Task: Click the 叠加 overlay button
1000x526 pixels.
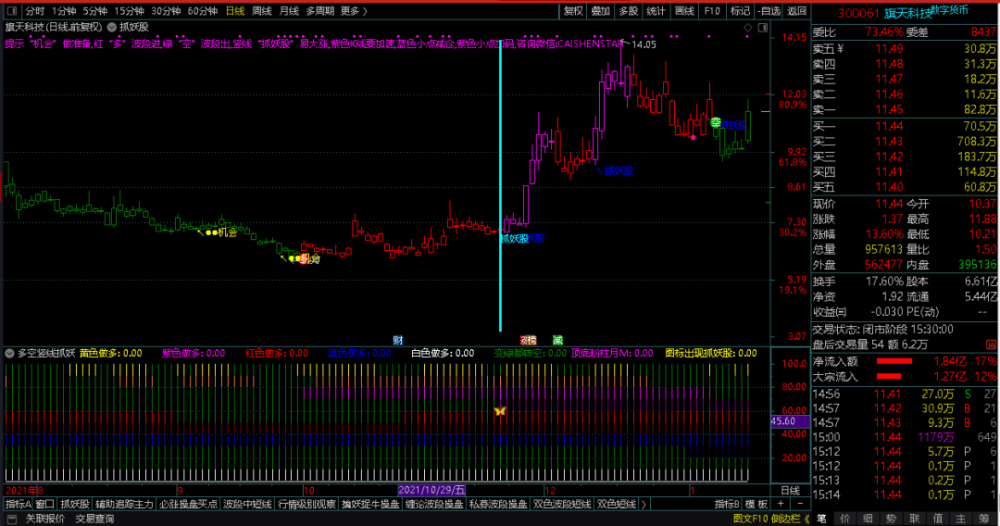Action: tap(600, 11)
